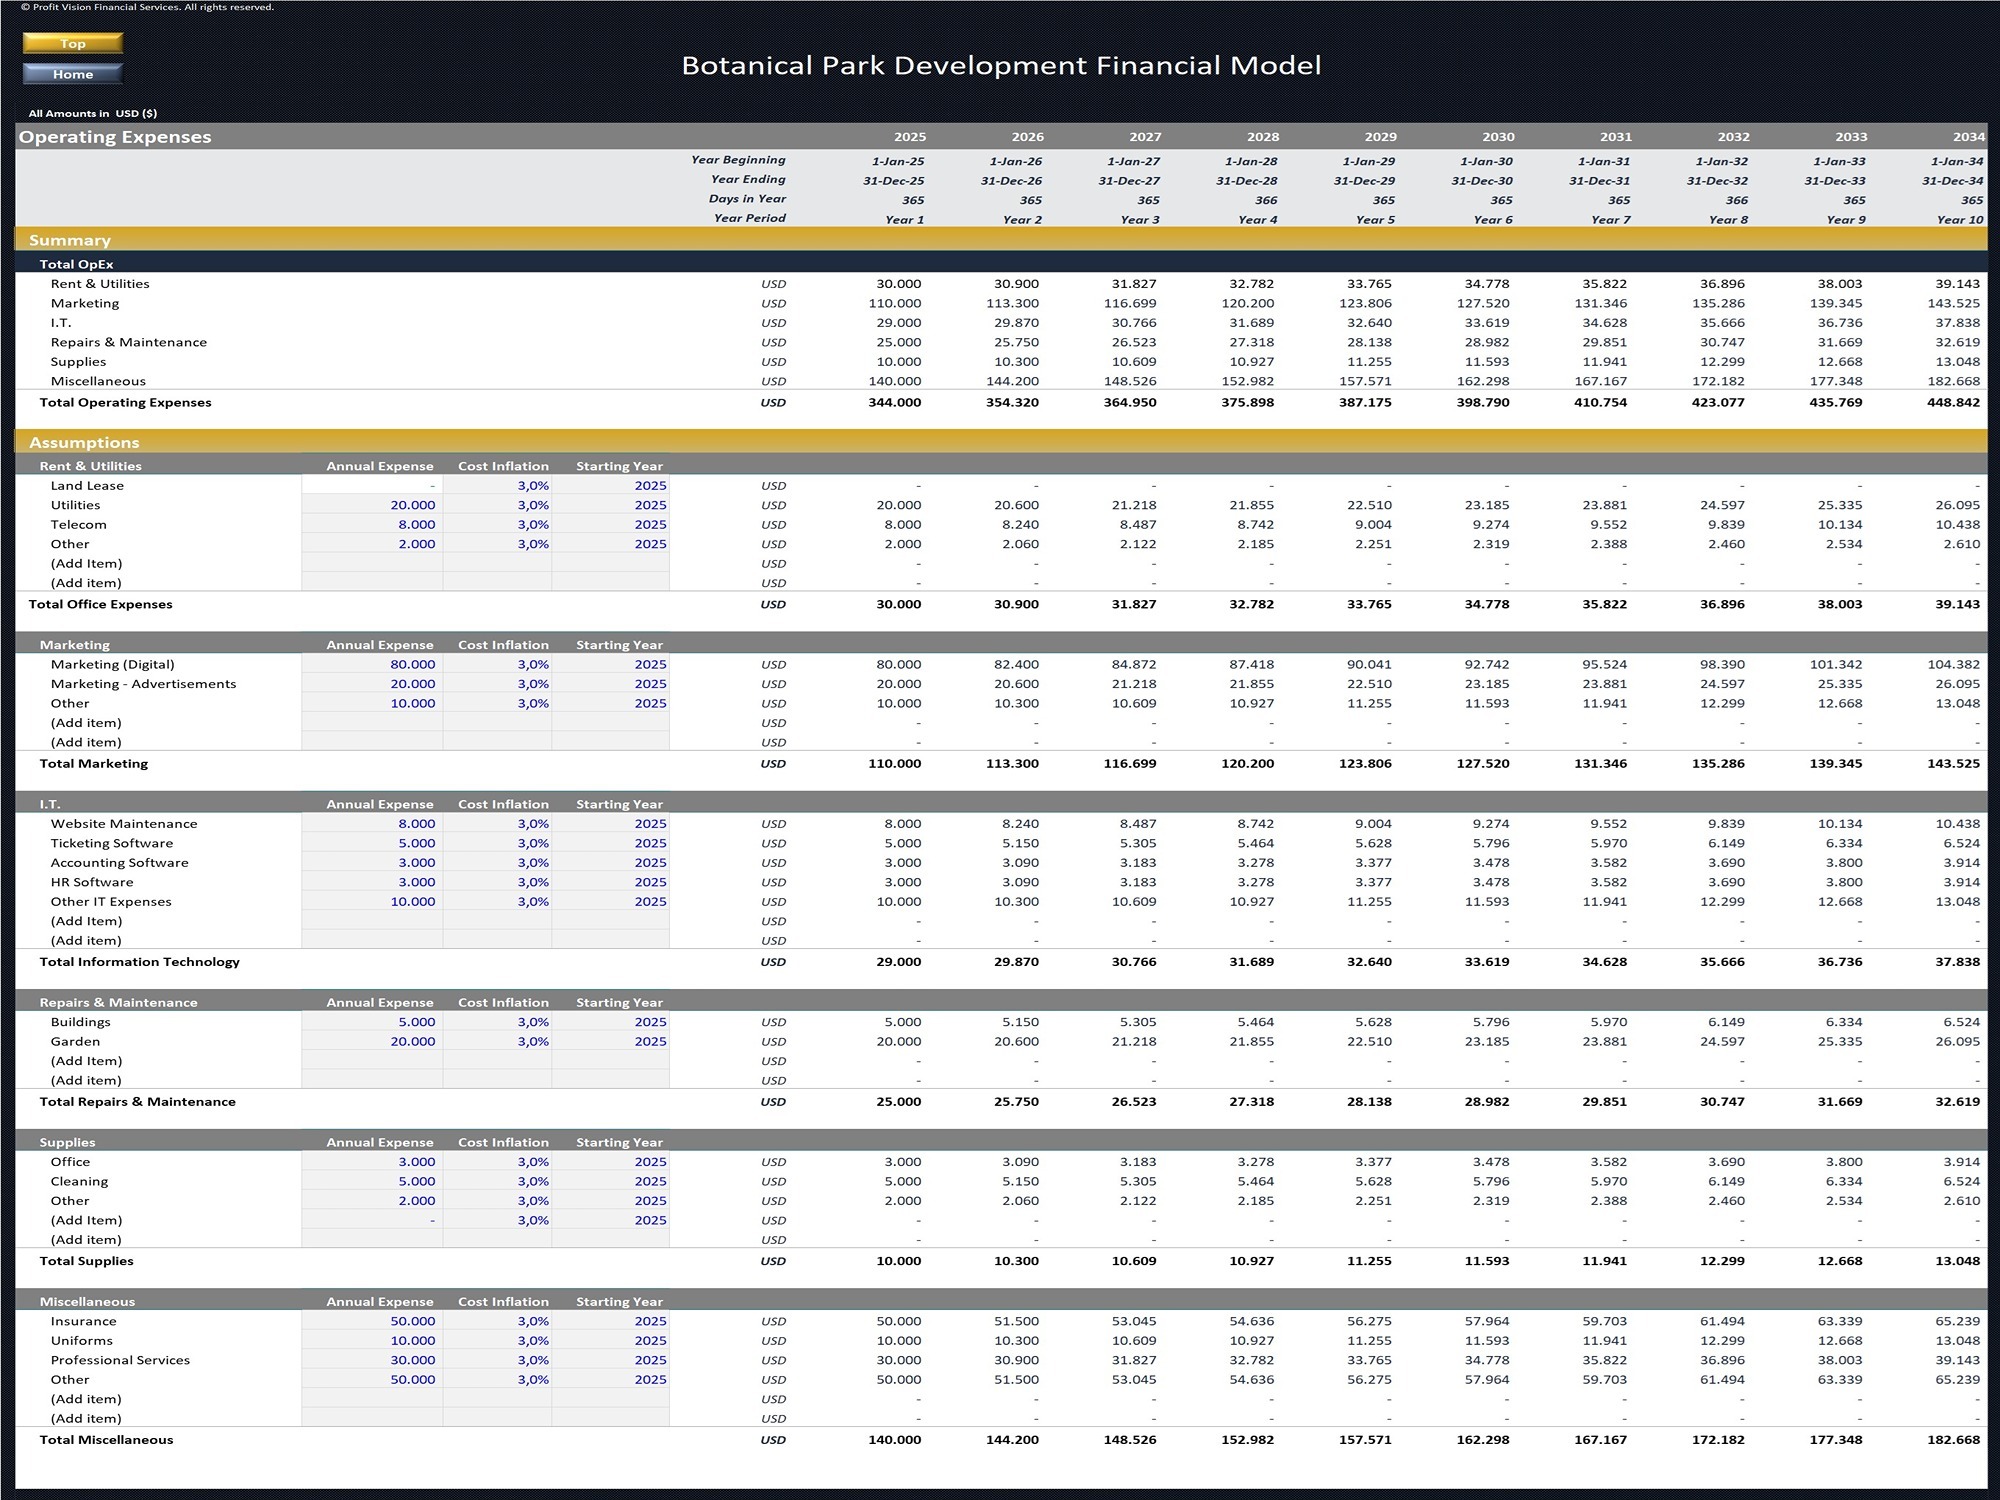2000x1500 pixels.
Task: Select the Miscellaneous assumptions section header
Action: click(x=87, y=1301)
